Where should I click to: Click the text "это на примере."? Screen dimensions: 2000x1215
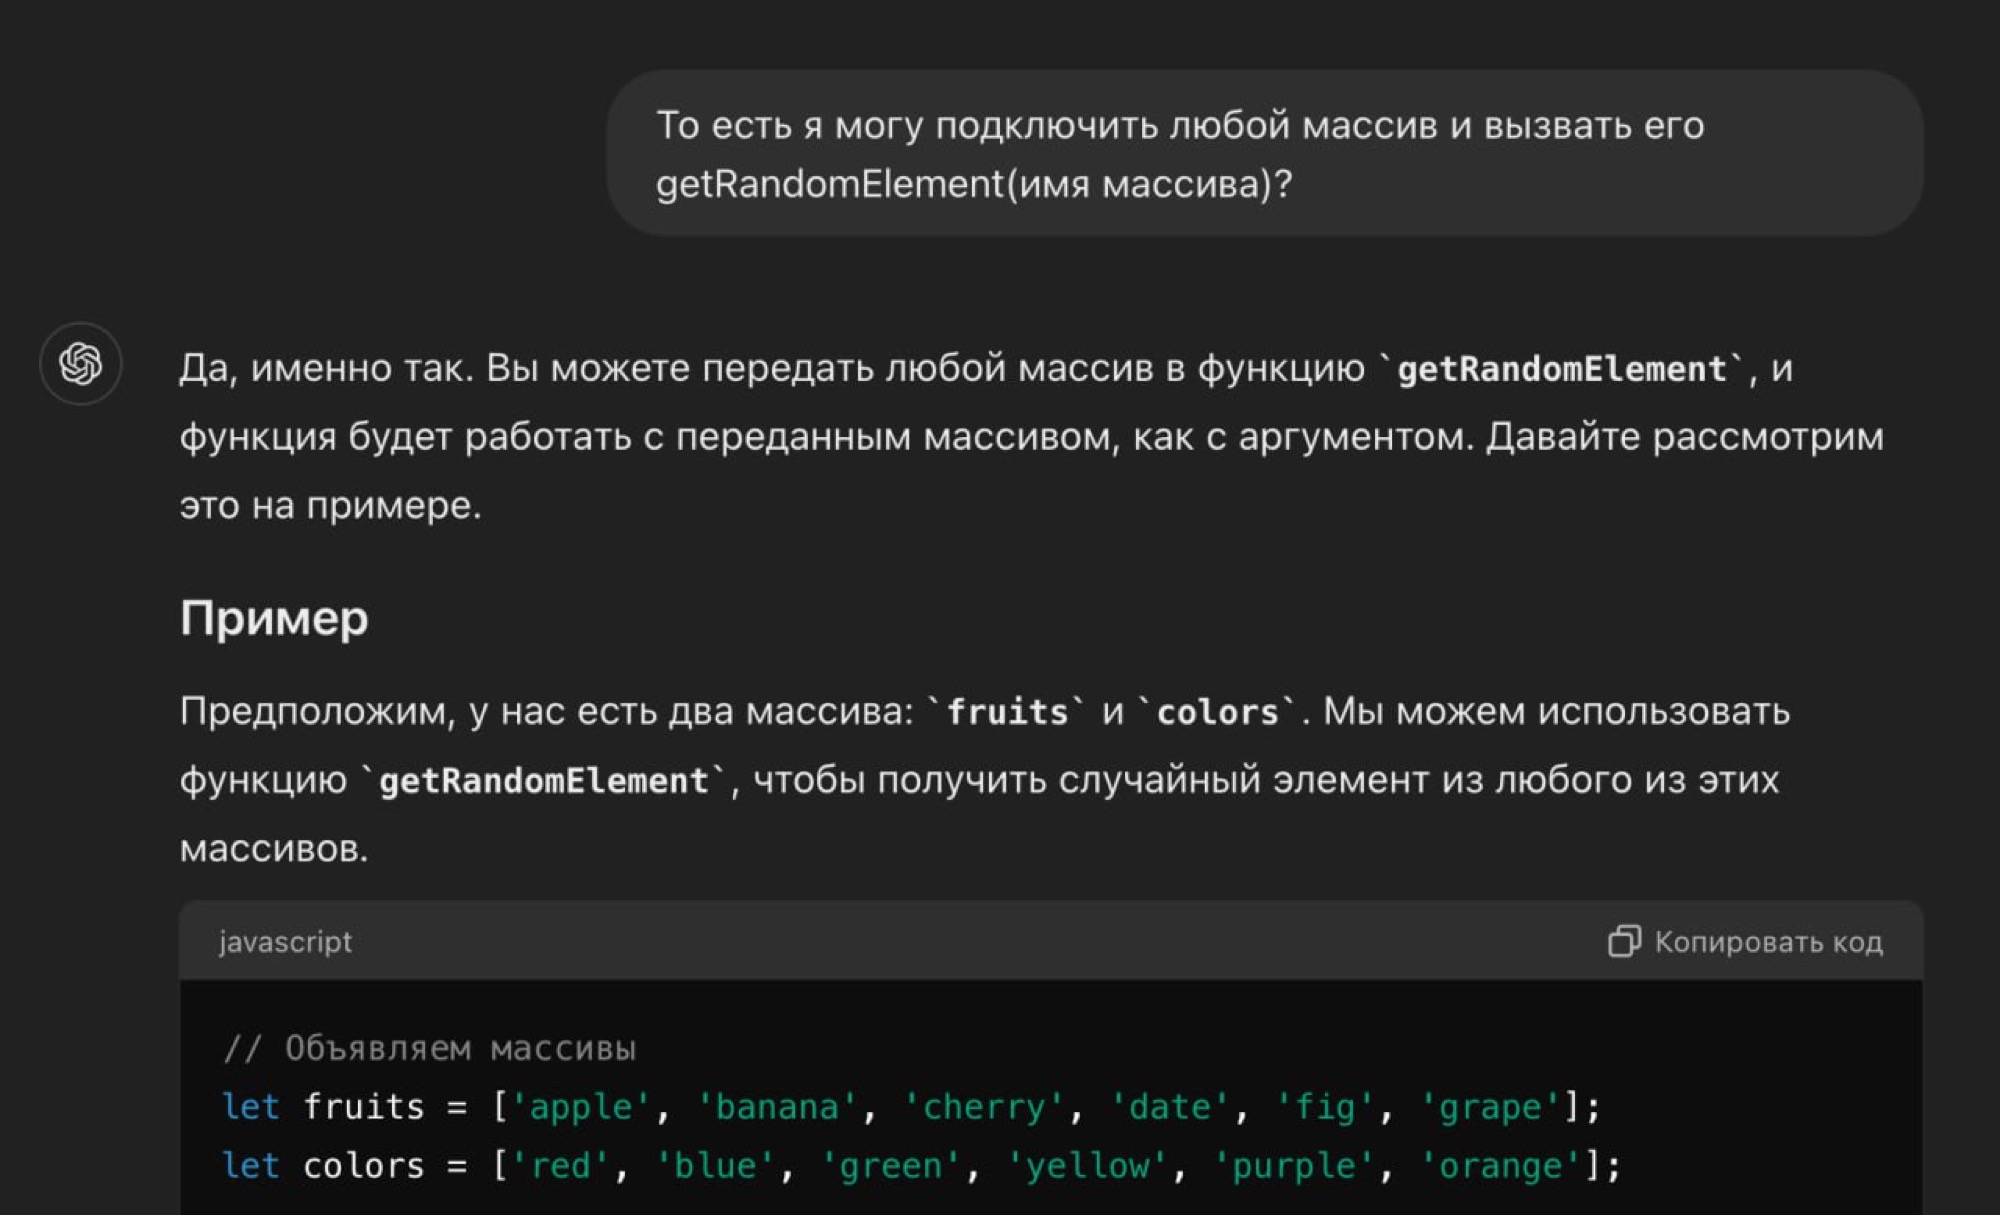point(331,505)
